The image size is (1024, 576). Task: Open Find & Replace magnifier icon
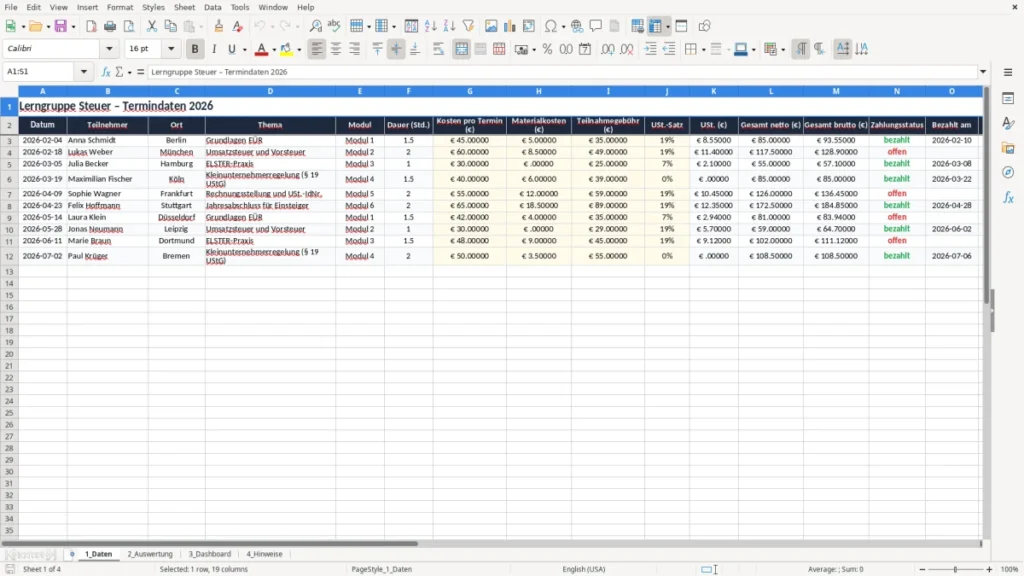click(315, 26)
